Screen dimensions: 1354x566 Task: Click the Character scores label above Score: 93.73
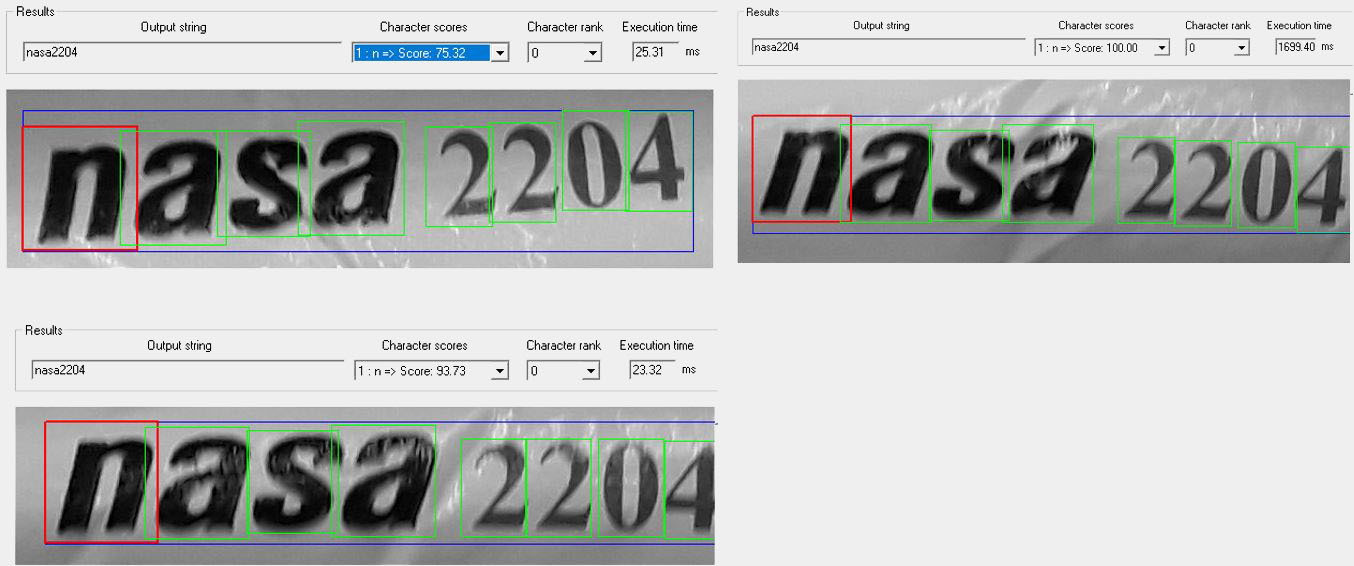[x=424, y=345]
